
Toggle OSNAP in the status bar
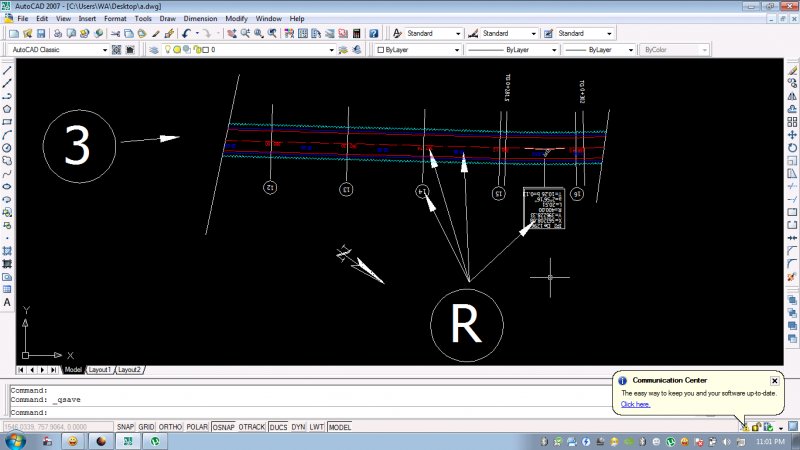[x=222, y=427]
